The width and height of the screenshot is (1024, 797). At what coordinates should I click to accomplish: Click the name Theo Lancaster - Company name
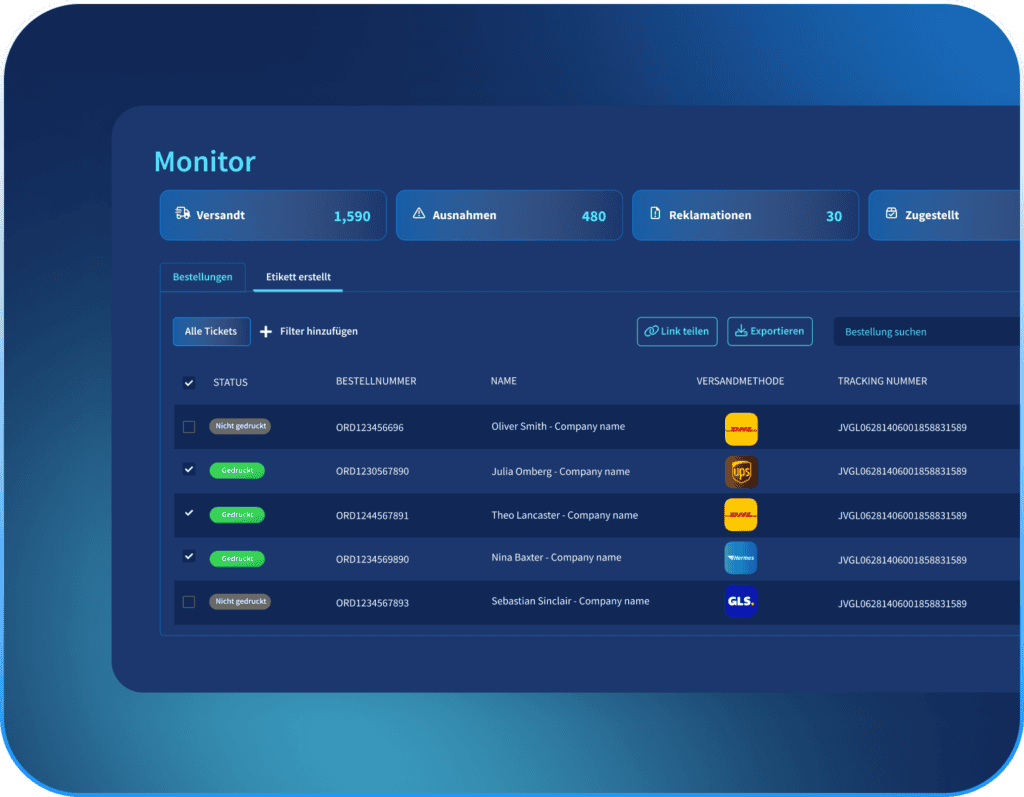565,515
